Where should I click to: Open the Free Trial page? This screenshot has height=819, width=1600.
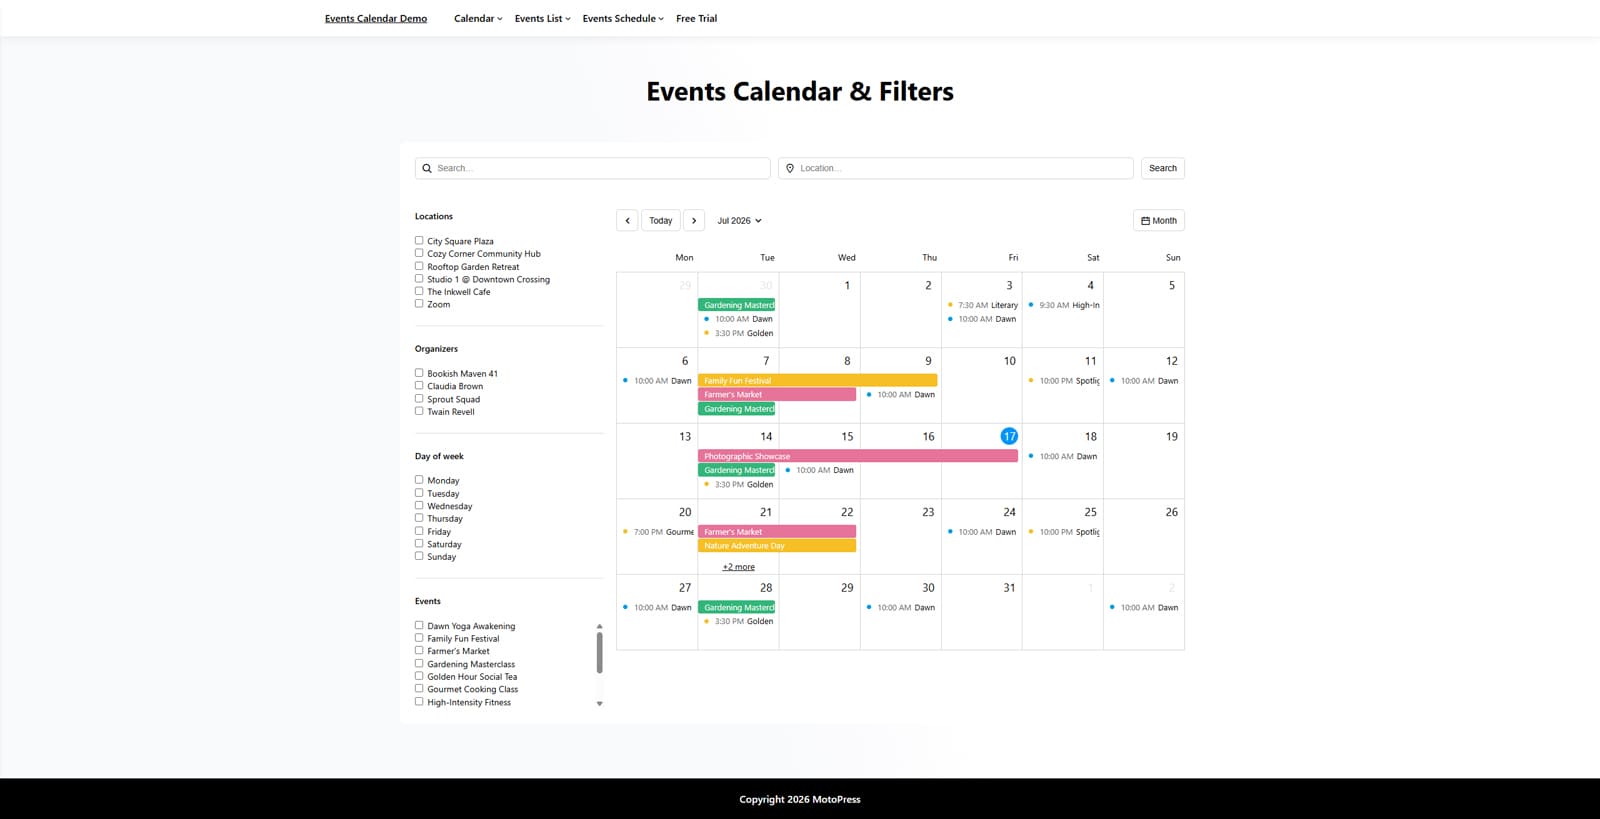coord(696,18)
